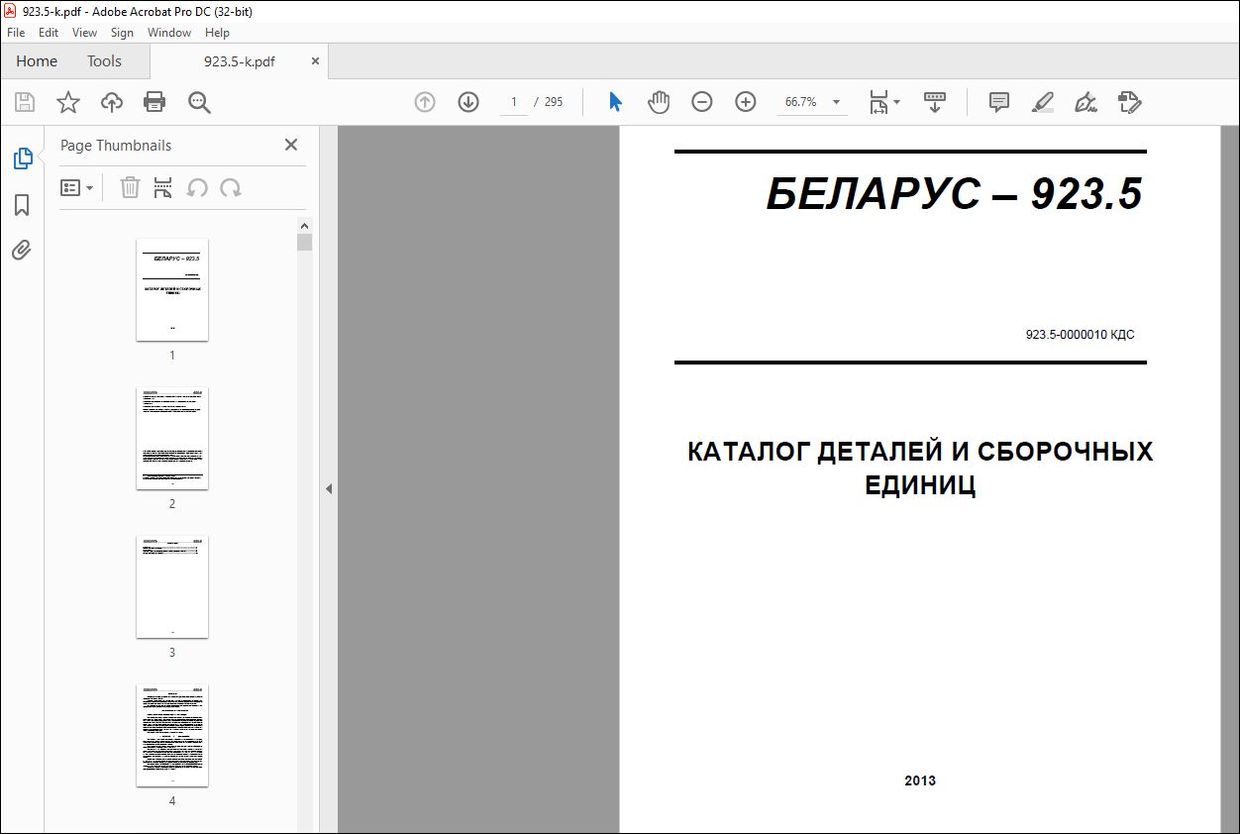Open the Comment tool
The height and width of the screenshot is (834, 1240).
click(998, 101)
